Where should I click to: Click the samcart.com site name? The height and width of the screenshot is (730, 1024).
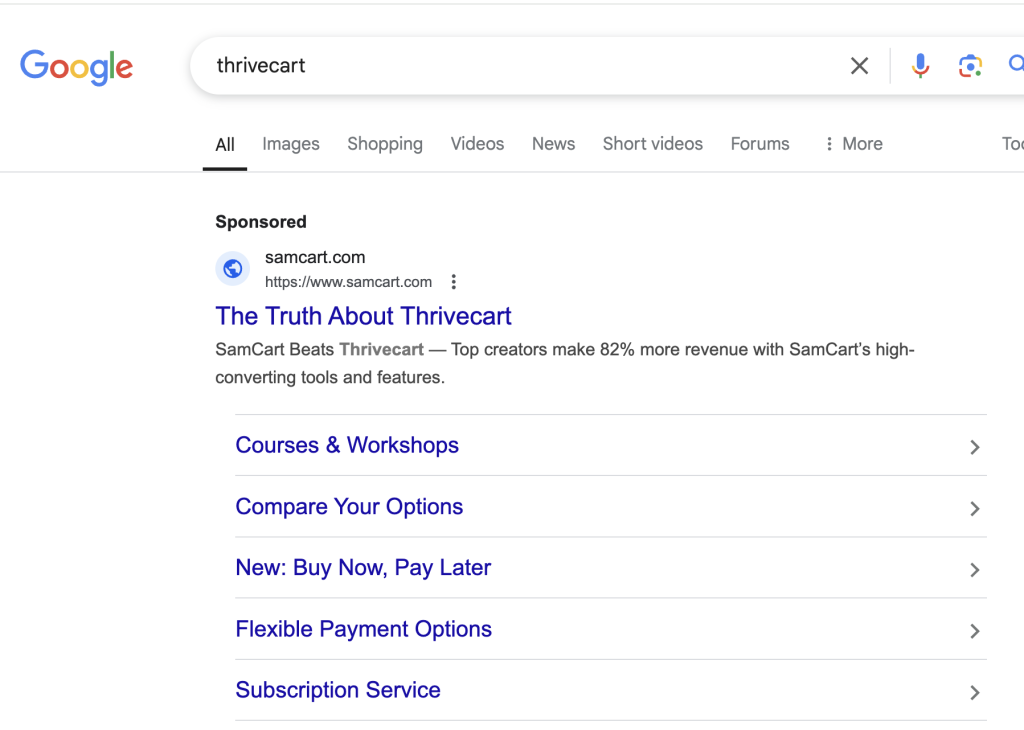[315, 257]
